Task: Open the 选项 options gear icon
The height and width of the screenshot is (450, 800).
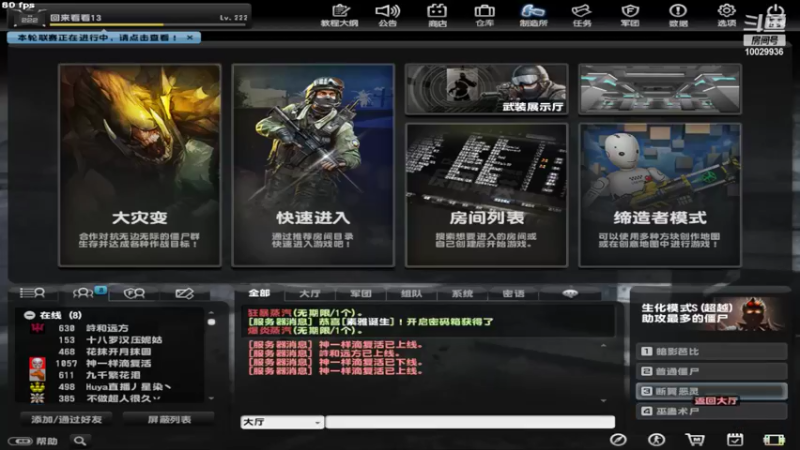Action: point(727,15)
